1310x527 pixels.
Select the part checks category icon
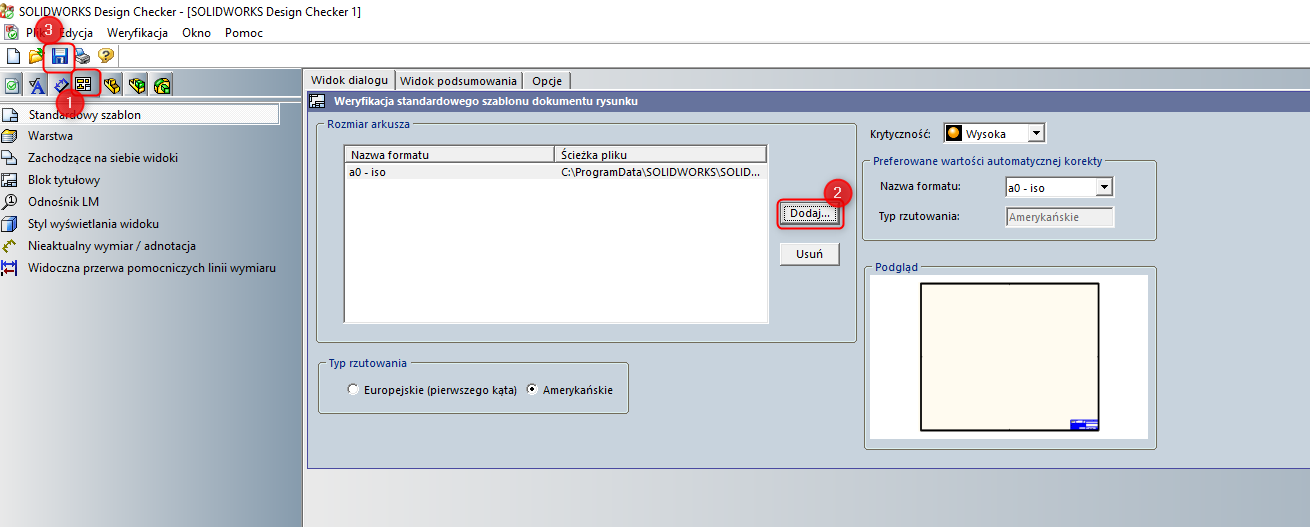(x=112, y=86)
